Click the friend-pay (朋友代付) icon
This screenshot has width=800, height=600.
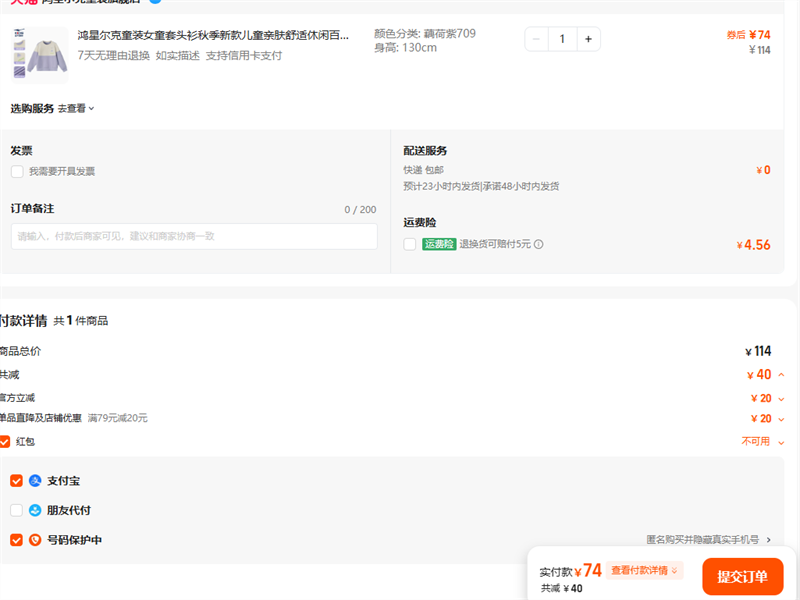(35, 510)
